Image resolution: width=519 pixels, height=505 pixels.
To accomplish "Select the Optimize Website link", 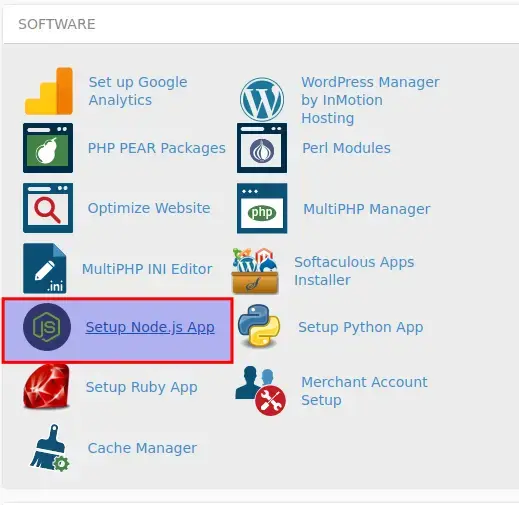I will [x=149, y=208].
